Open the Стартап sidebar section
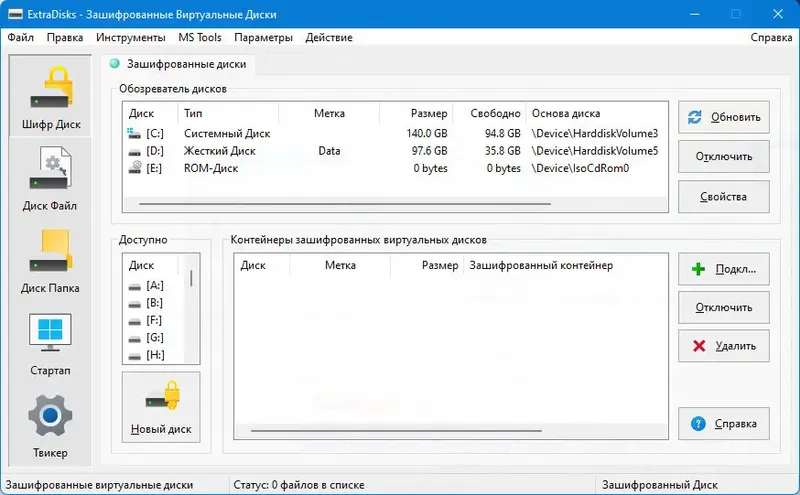 point(51,343)
